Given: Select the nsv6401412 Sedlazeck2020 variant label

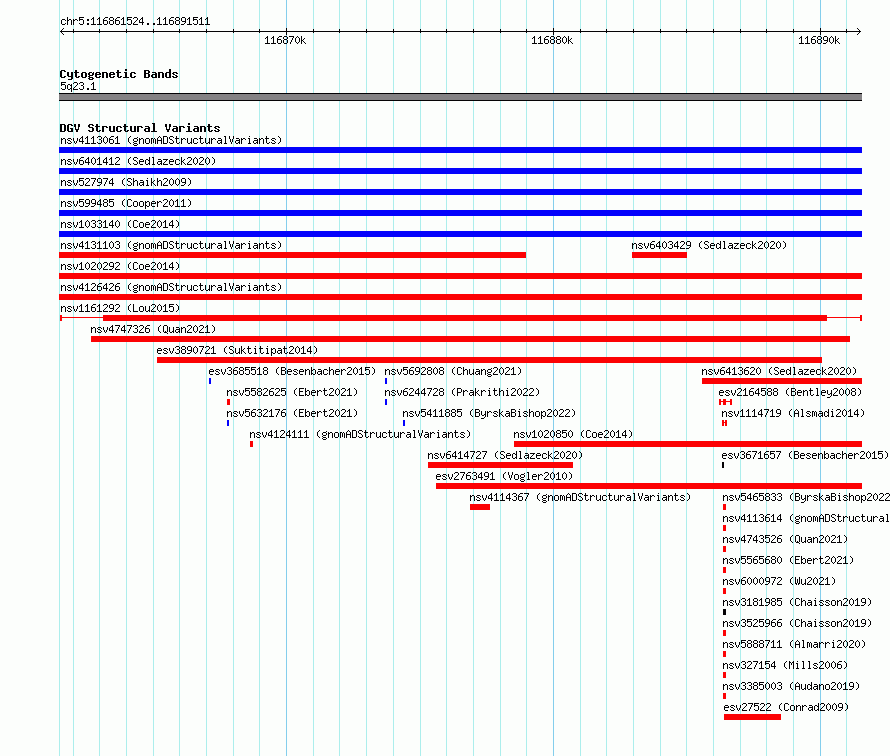Looking at the screenshot, I should click(x=138, y=161).
